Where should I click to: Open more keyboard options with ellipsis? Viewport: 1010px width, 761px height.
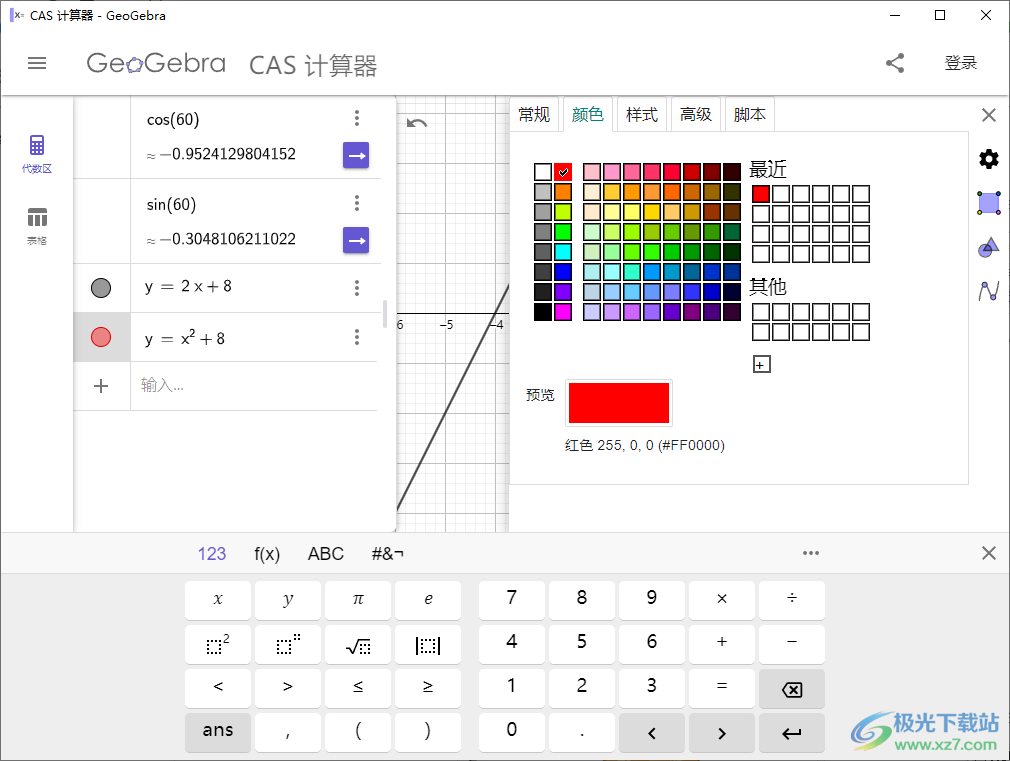point(811,552)
